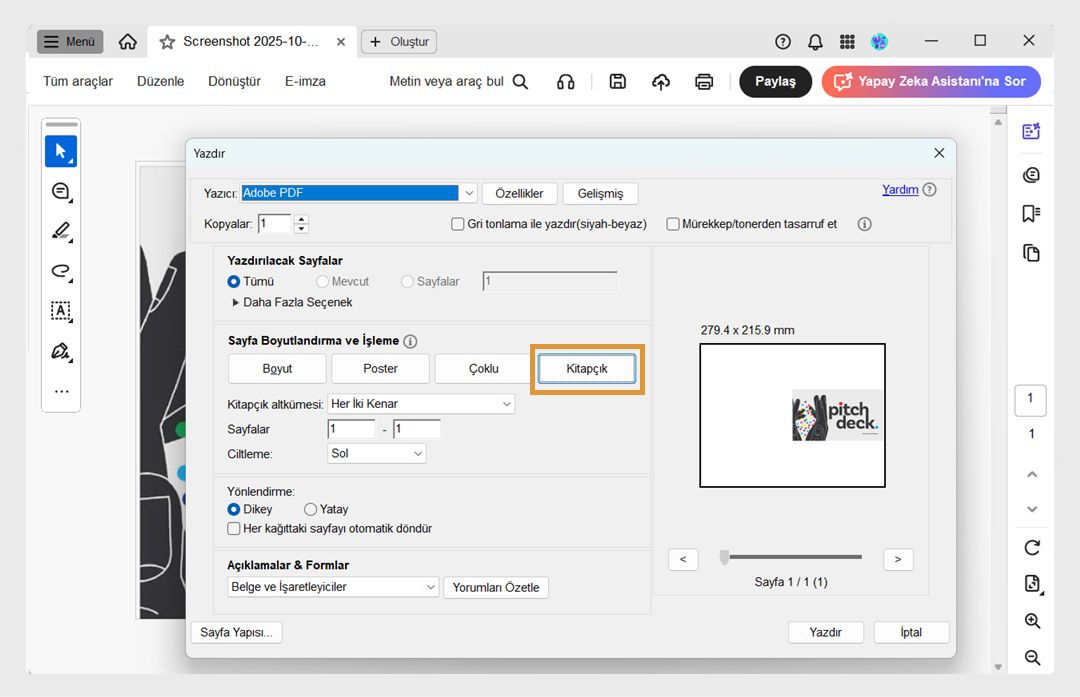The width and height of the screenshot is (1080, 697).
Task: Click previous page arrow under preview
Action: tap(683, 559)
